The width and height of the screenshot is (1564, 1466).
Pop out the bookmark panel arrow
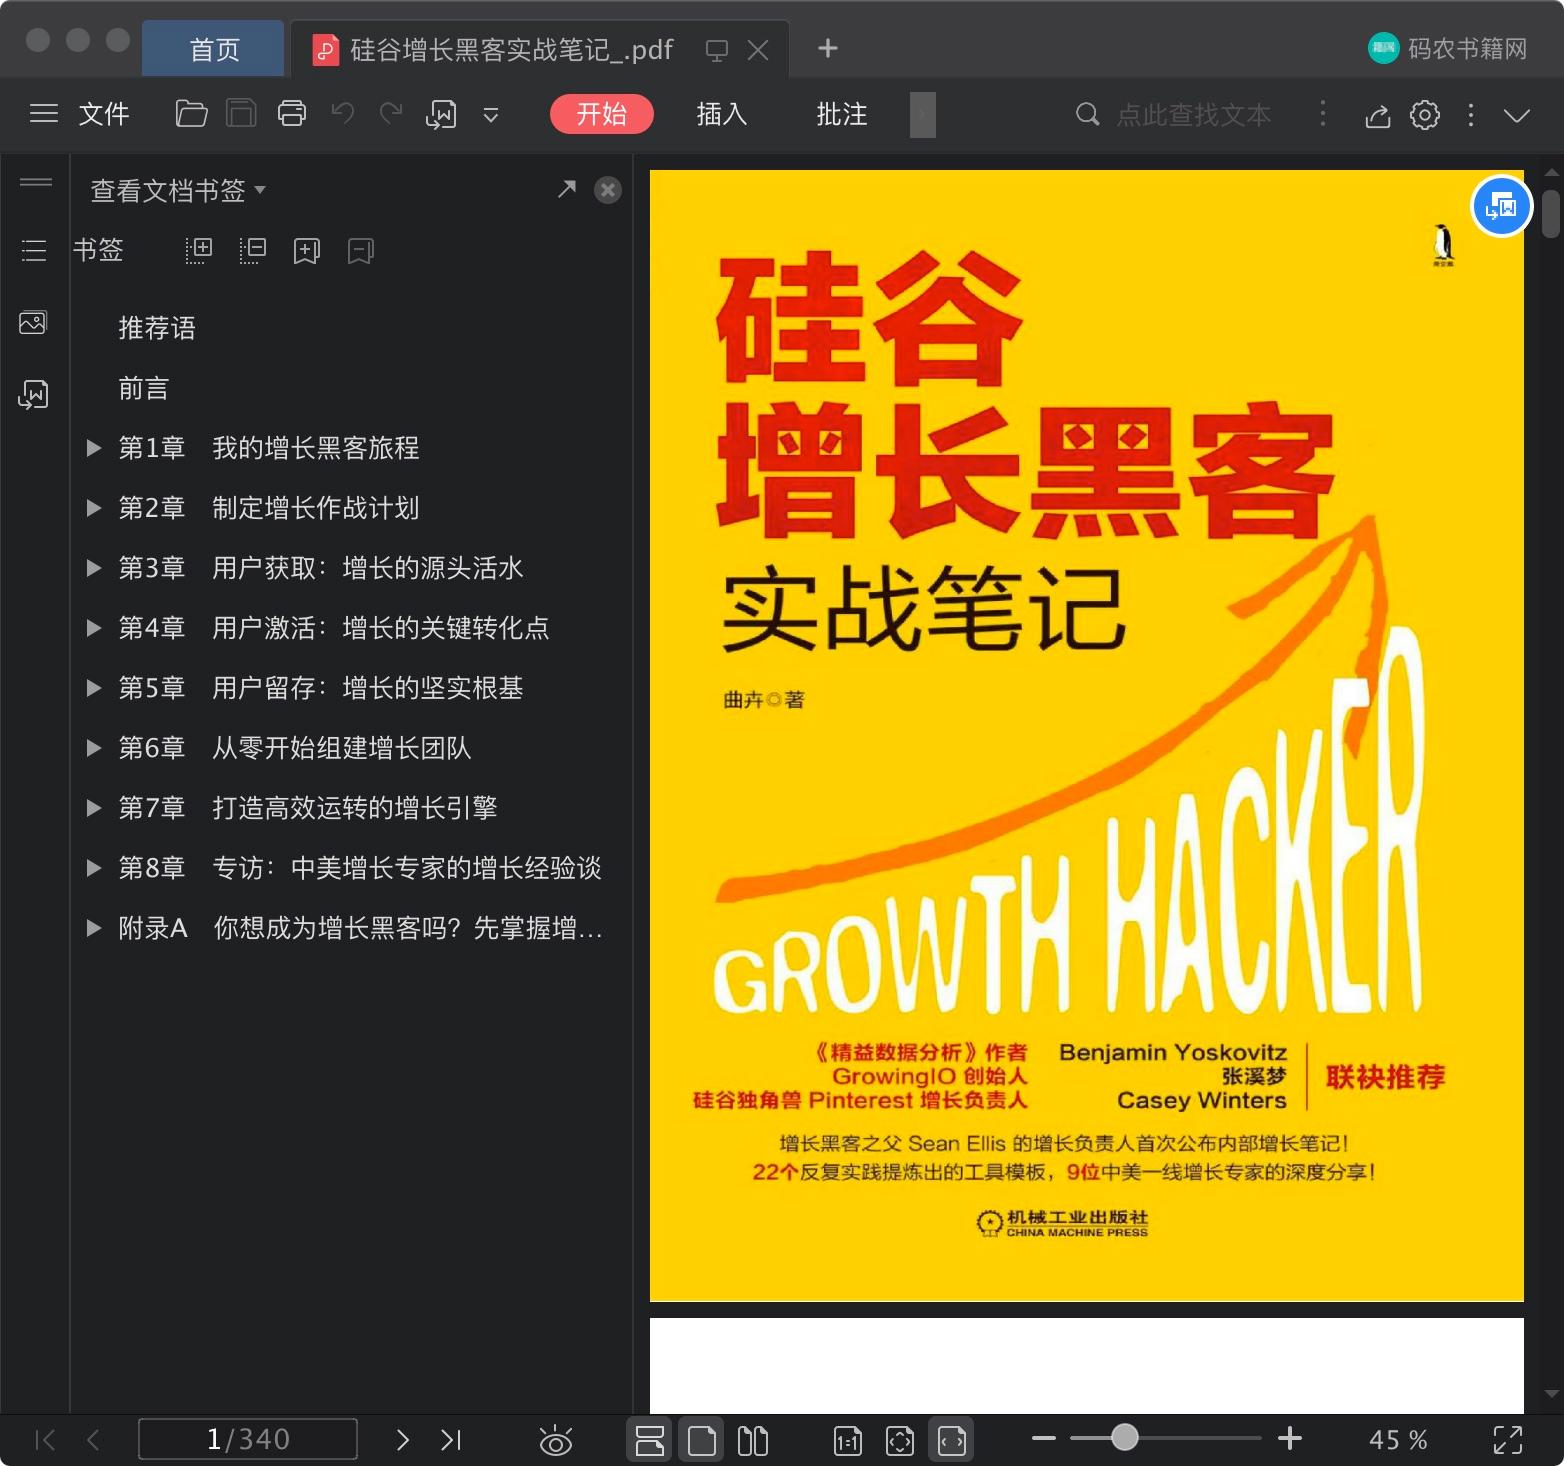point(567,189)
